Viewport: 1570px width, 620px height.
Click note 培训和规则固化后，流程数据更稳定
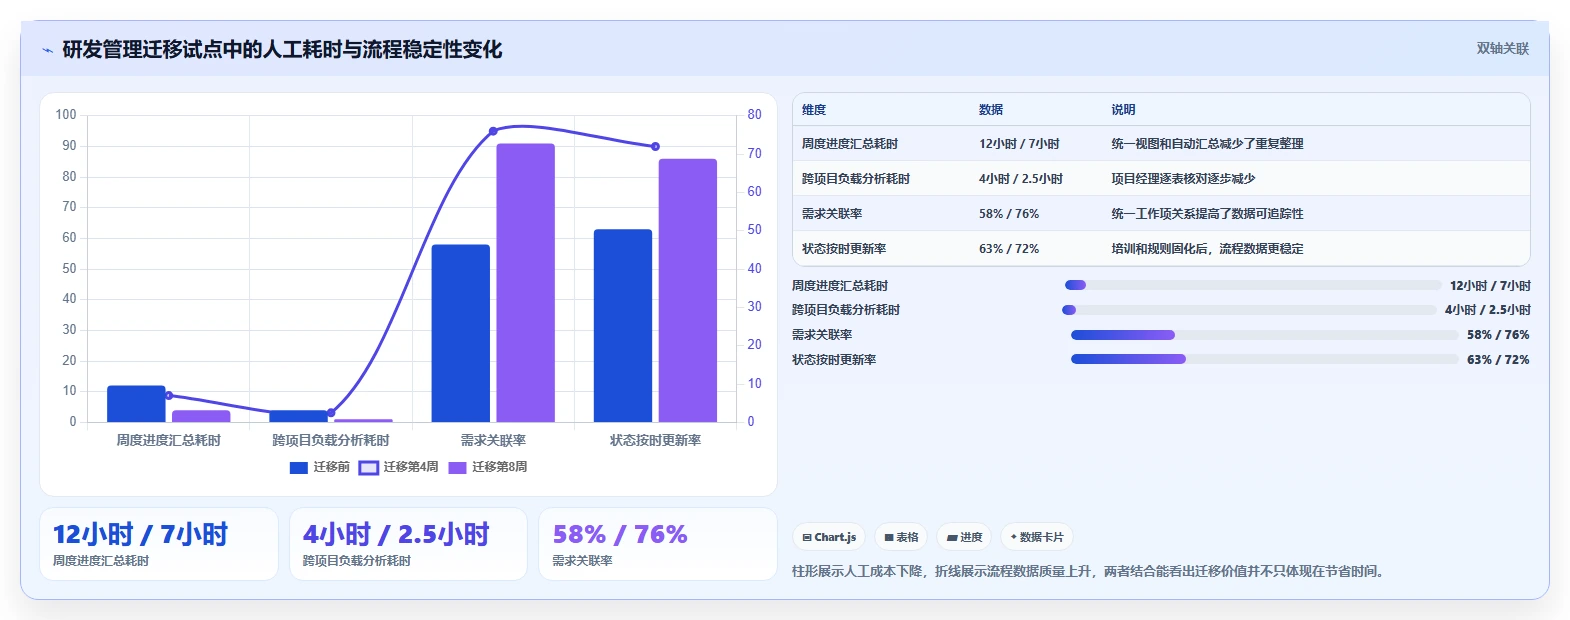pyautogui.click(x=1207, y=249)
